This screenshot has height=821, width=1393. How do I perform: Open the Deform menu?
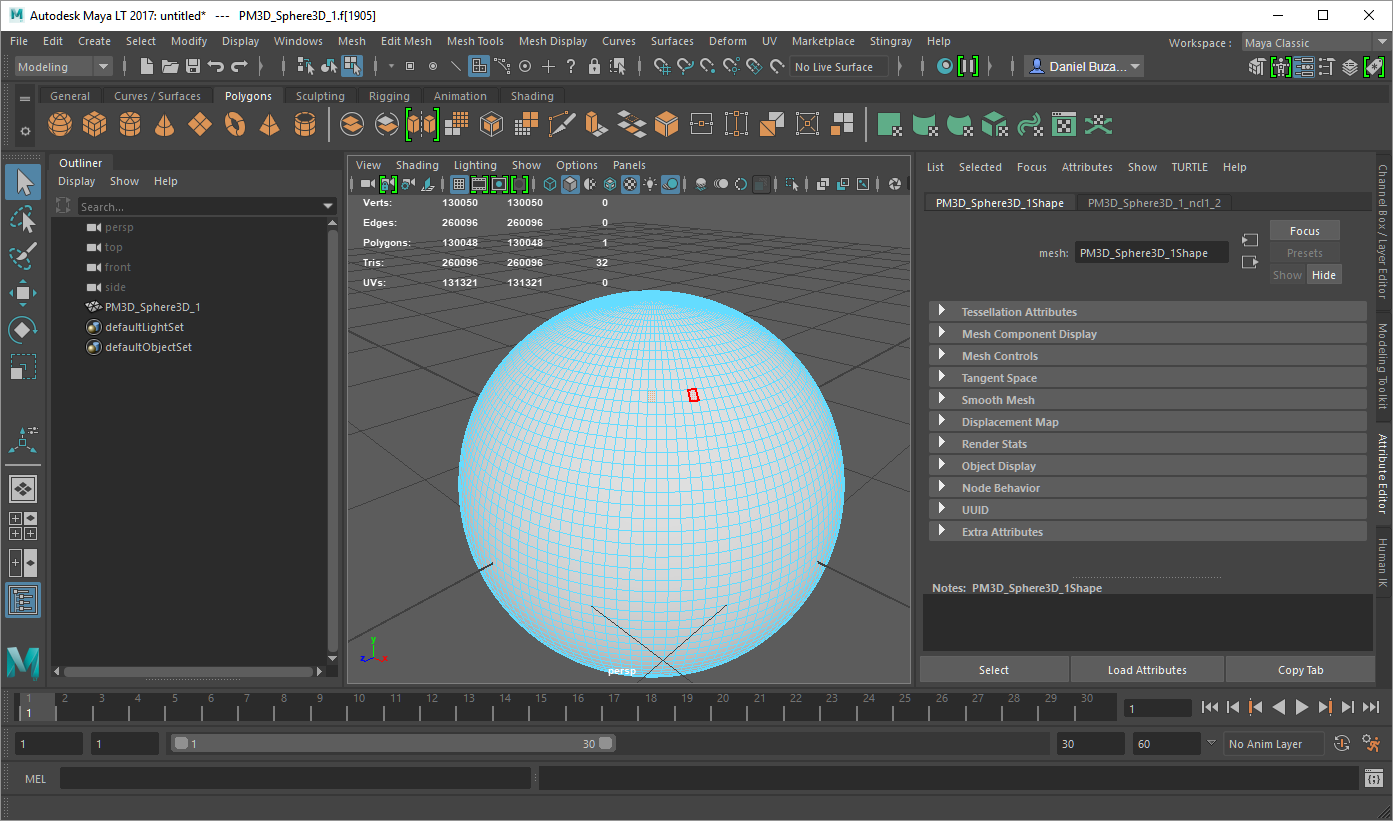coord(727,41)
